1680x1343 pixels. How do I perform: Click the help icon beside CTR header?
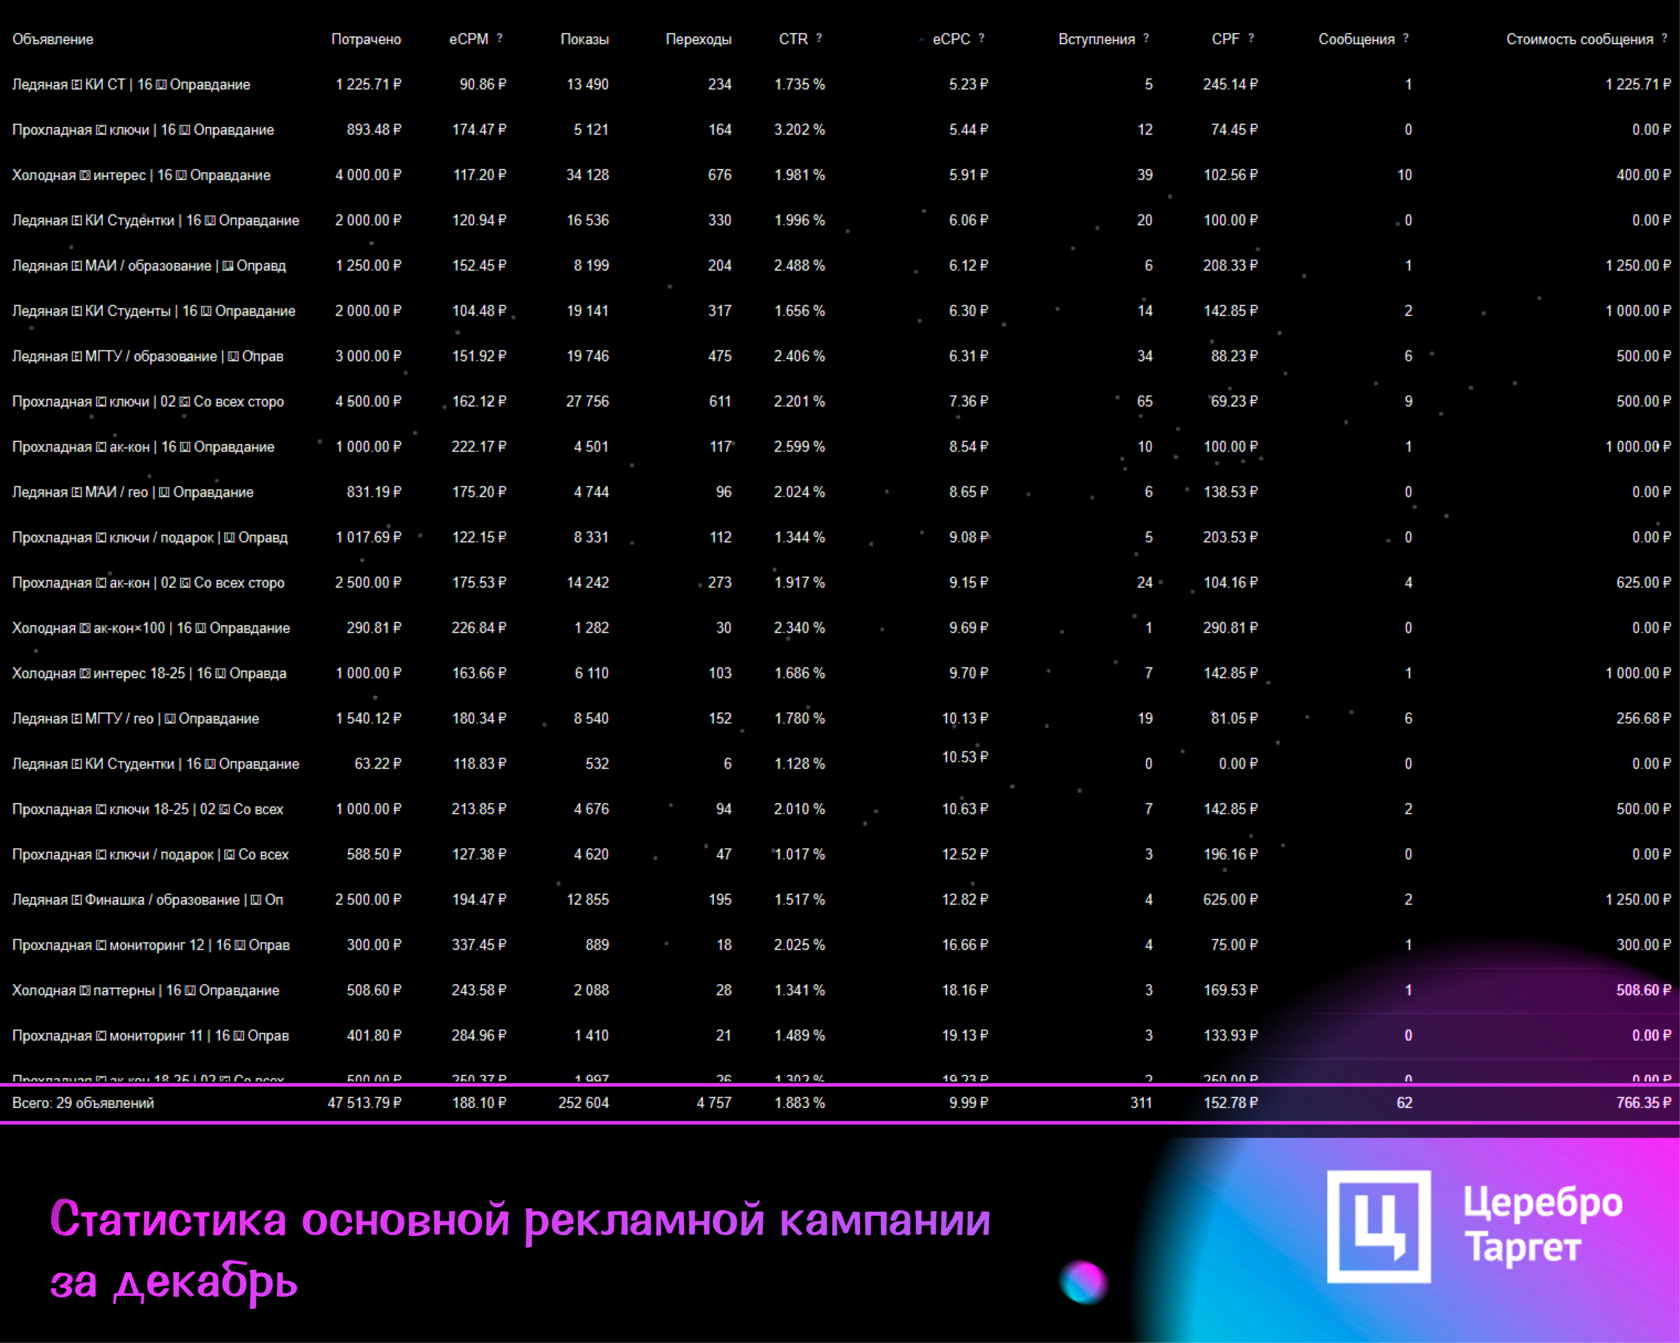pos(819,38)
